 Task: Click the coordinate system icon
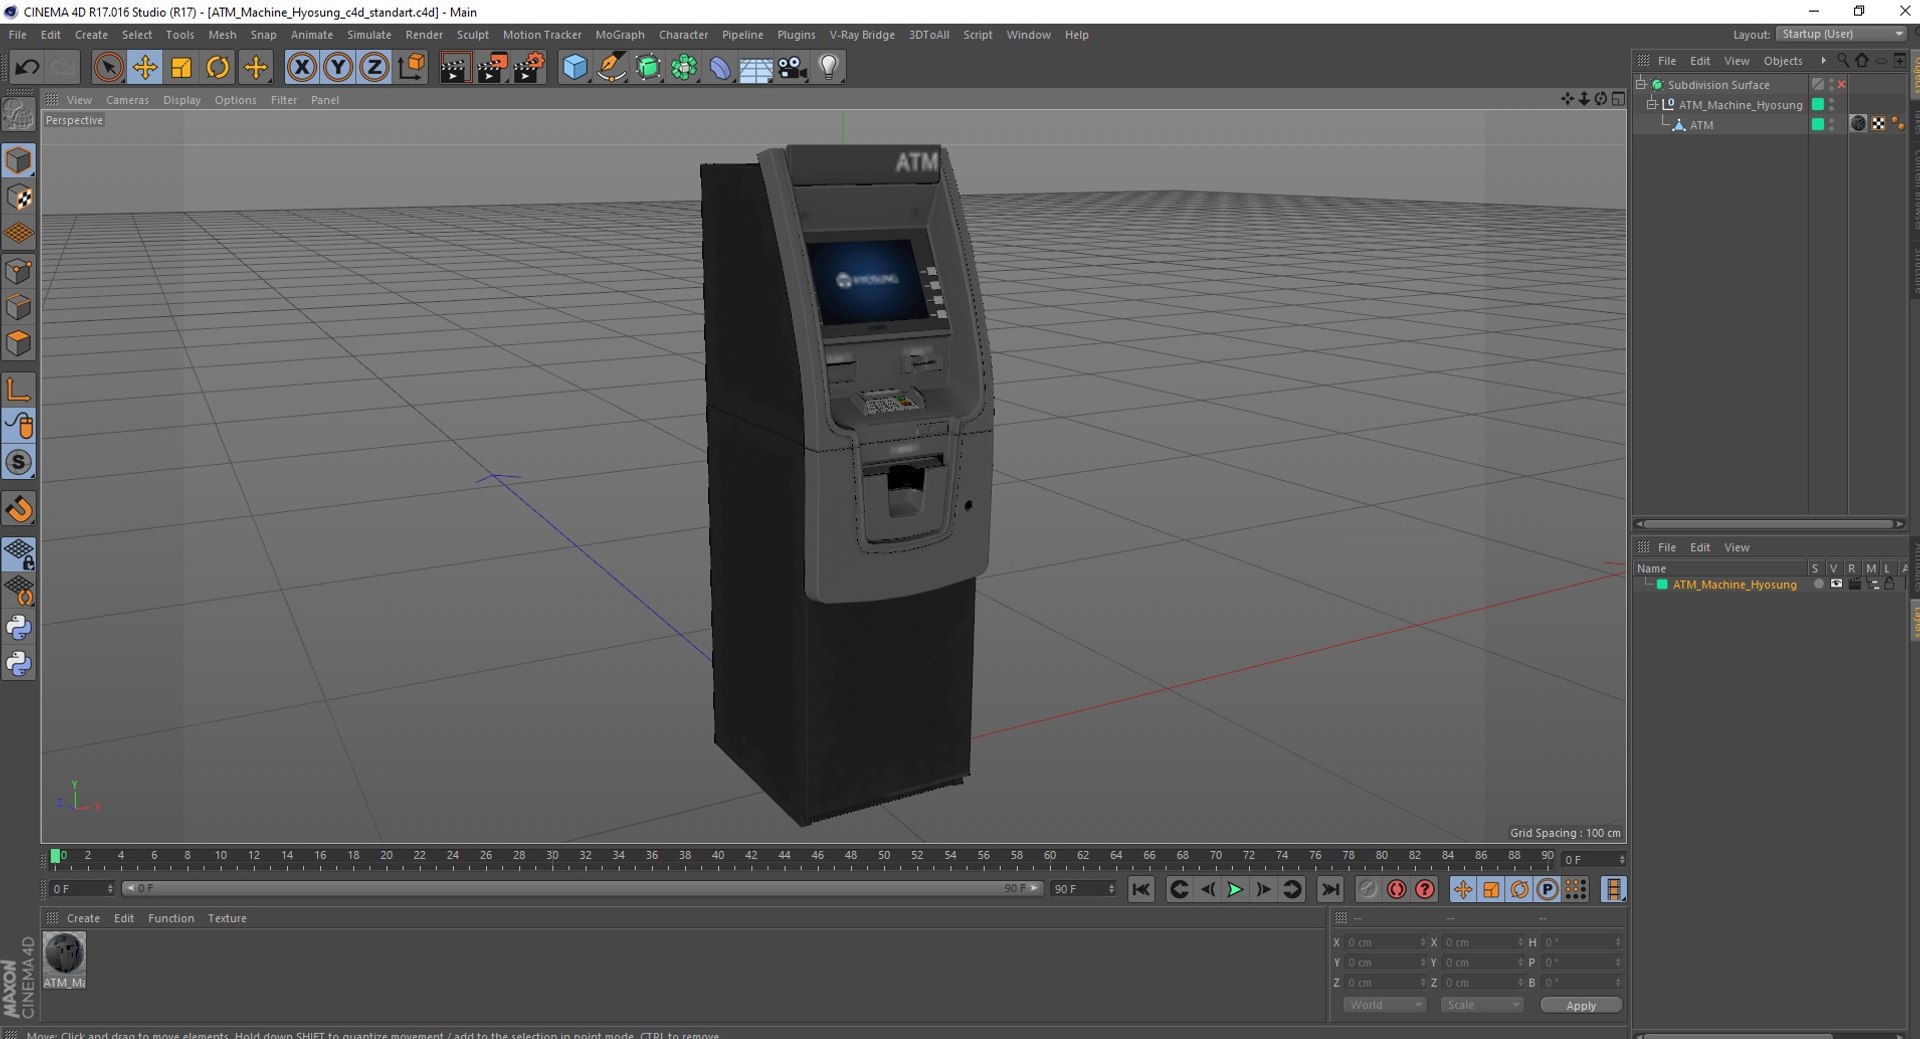tap(411, 67)
